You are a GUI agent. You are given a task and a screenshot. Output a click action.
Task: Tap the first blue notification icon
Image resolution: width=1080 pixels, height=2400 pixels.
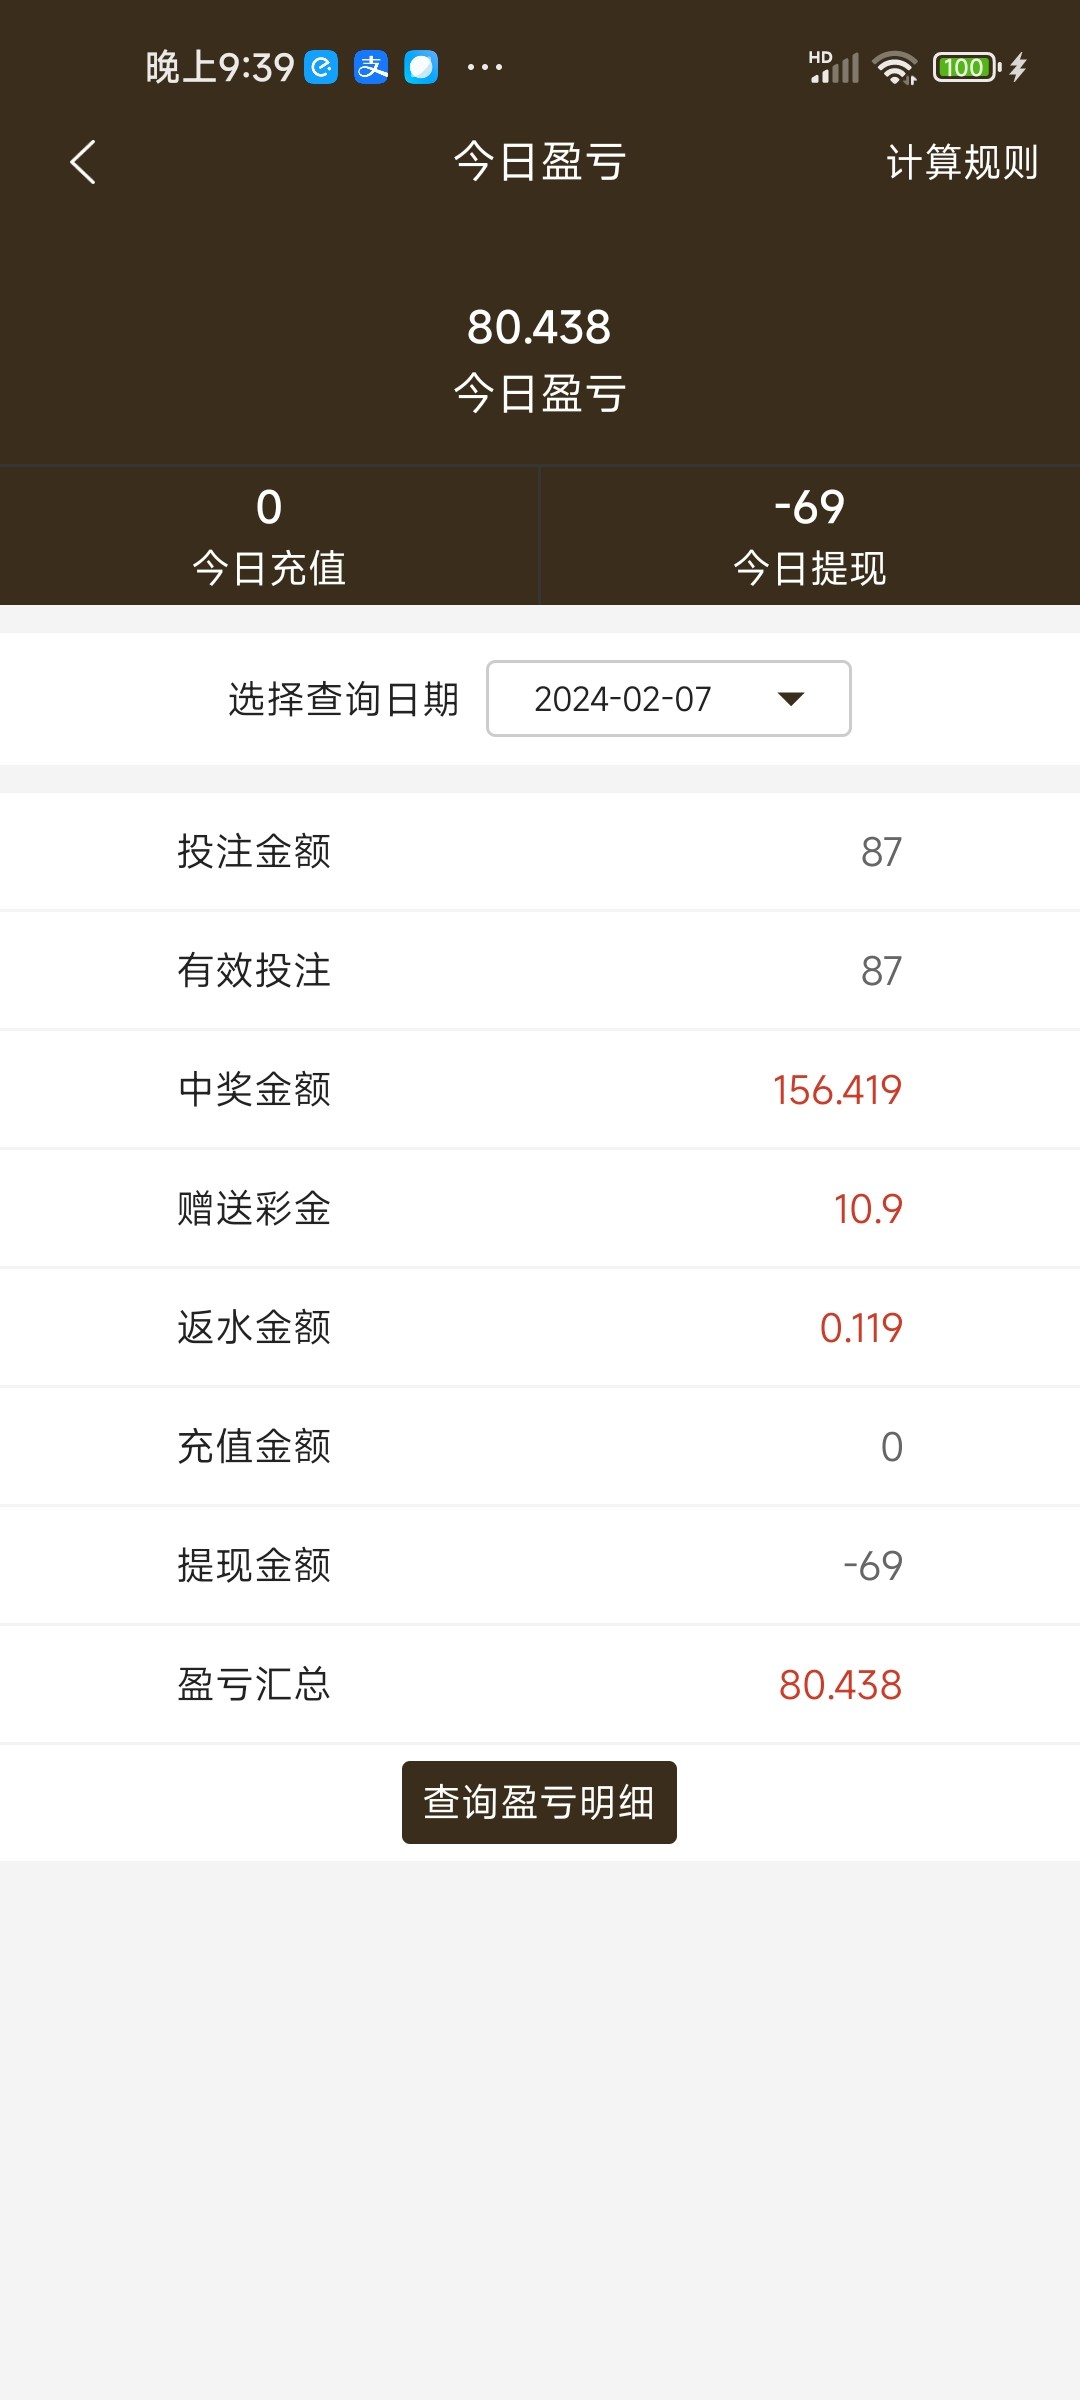(x=321, y=67)
